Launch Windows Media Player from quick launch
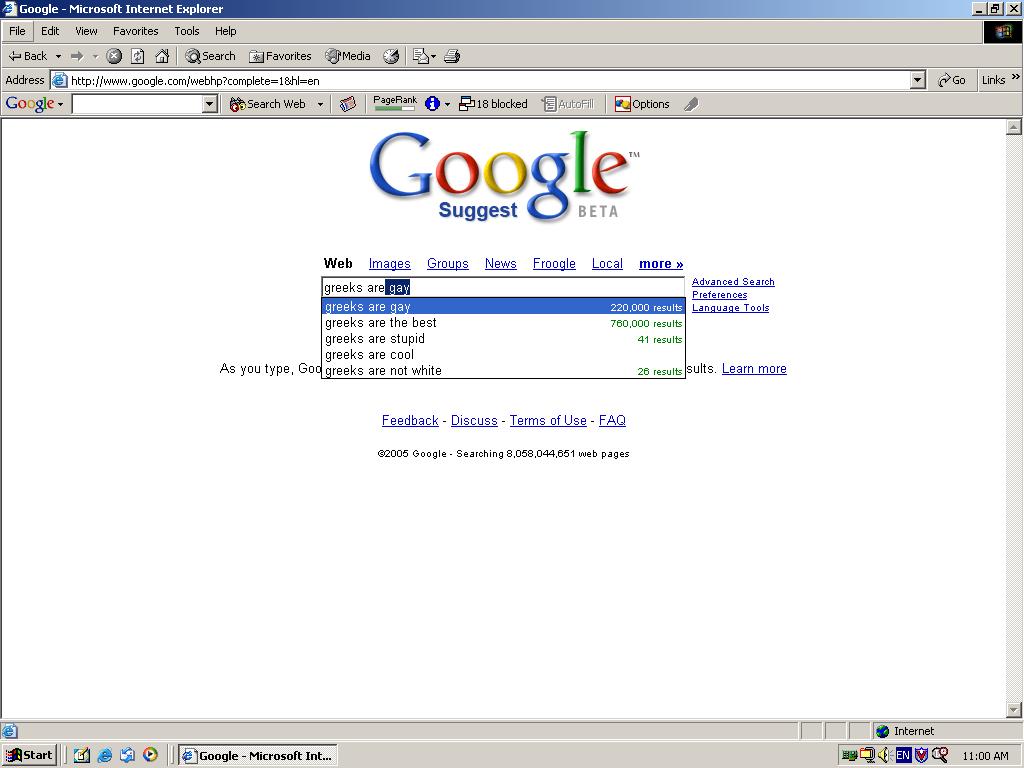1024x768 pixels. 150,755
